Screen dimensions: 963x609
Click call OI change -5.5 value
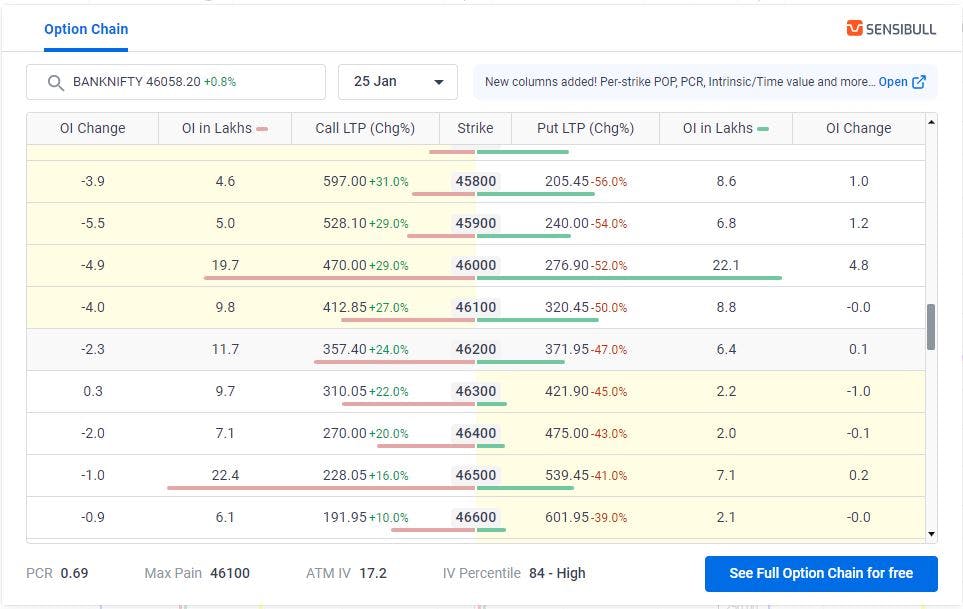coord(93,223)
